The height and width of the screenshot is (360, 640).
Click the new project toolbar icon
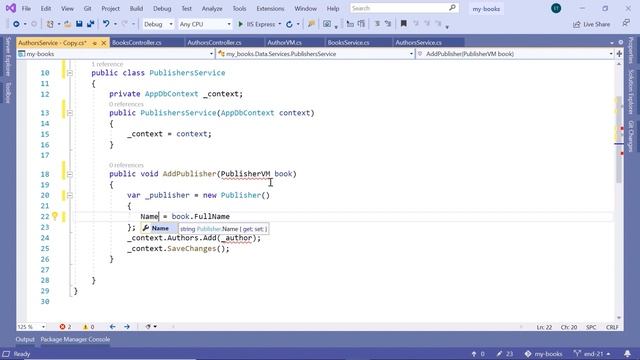tap(50, 24)
